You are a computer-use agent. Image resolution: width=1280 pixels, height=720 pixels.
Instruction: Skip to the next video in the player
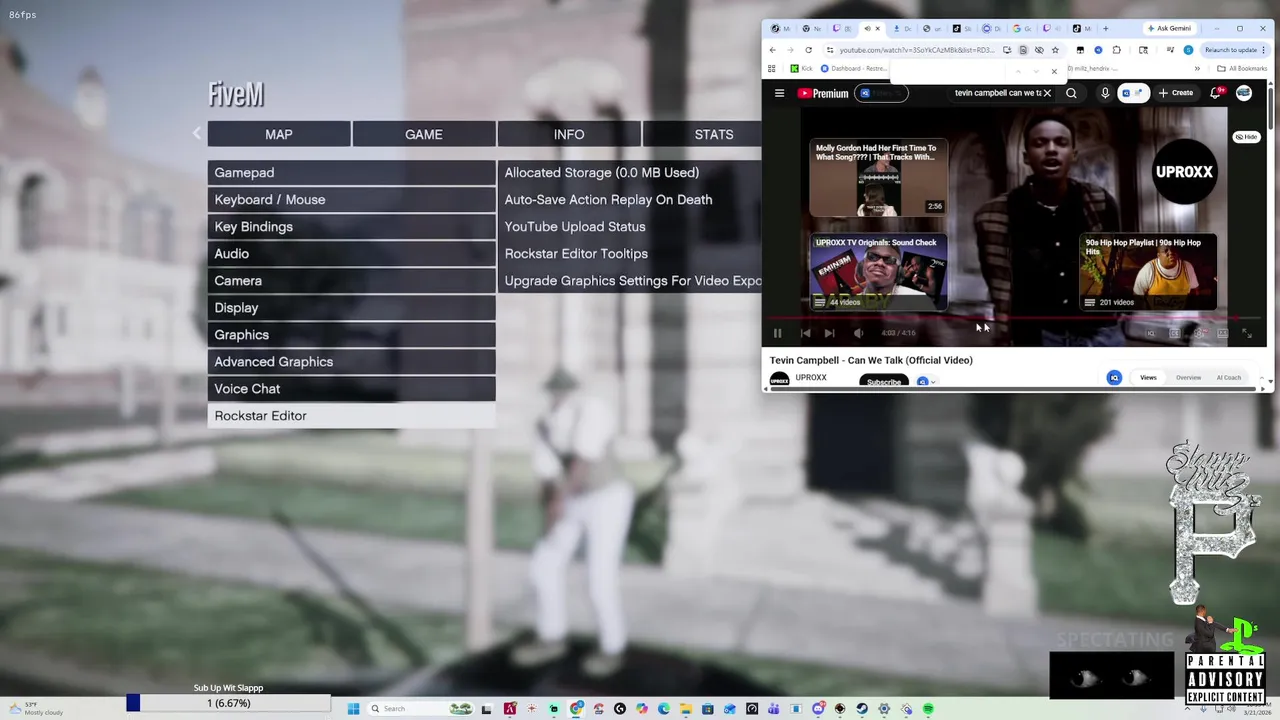pos(829,333)
